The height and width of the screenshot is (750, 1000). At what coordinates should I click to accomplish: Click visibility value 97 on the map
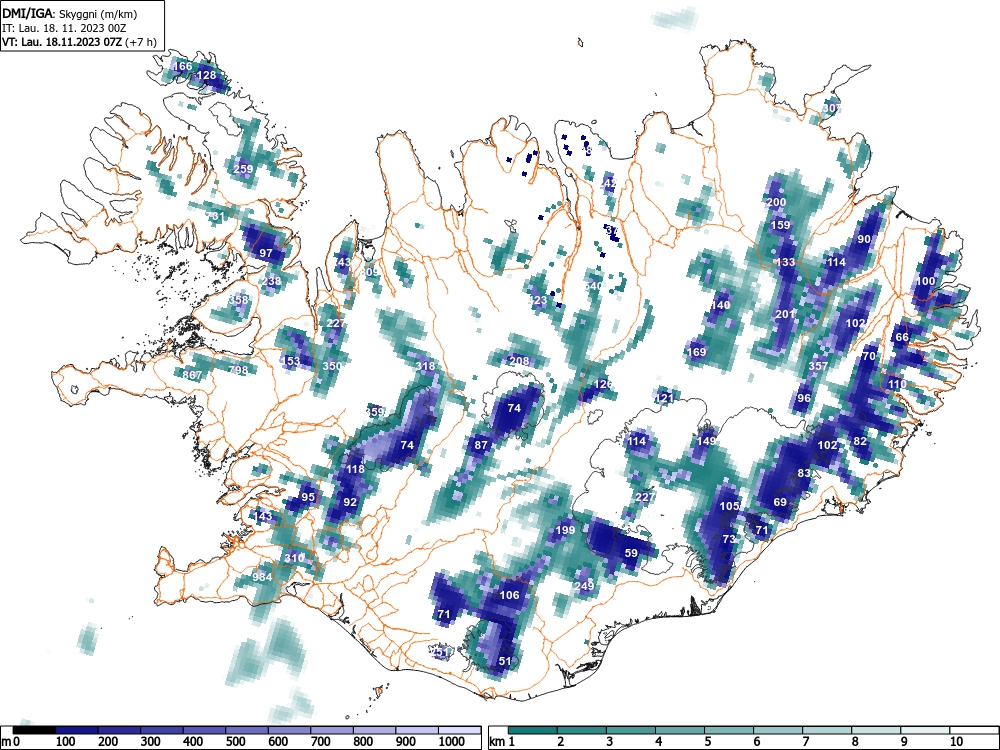(x=266, y=253)
